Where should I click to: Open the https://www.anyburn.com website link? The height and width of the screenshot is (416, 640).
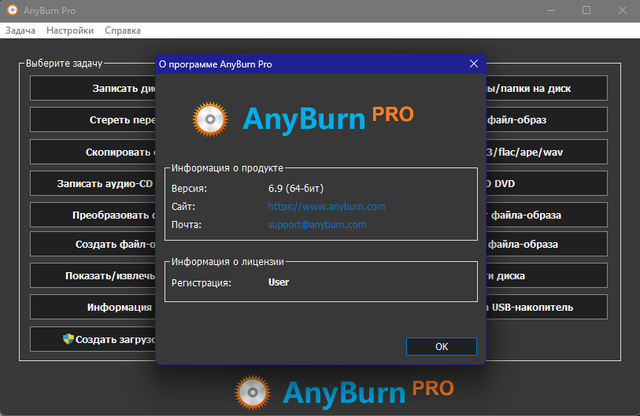tap(326, 207)
